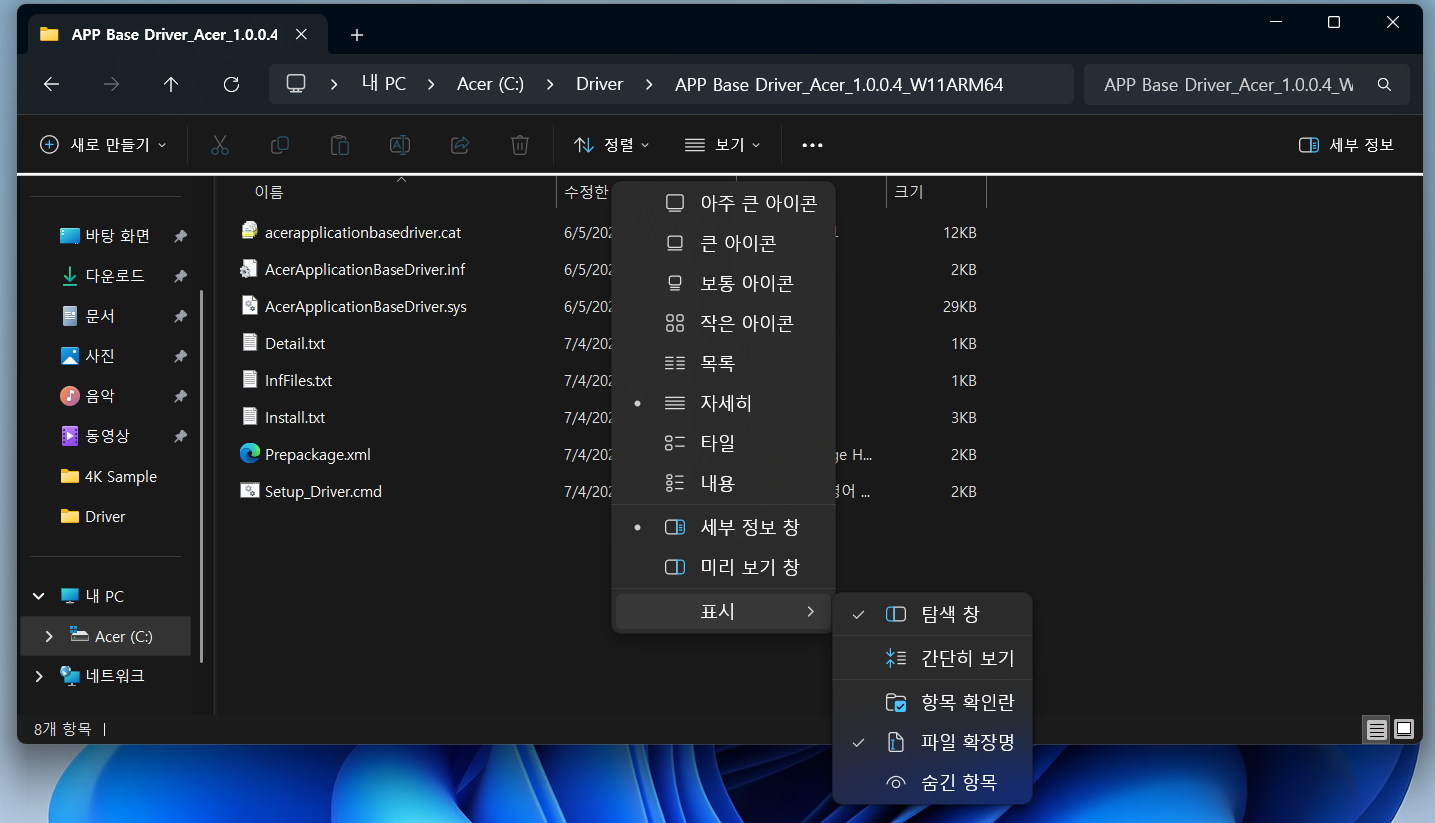
Task: Click the navigation pane scrollbar
Action: click(202, 475)
